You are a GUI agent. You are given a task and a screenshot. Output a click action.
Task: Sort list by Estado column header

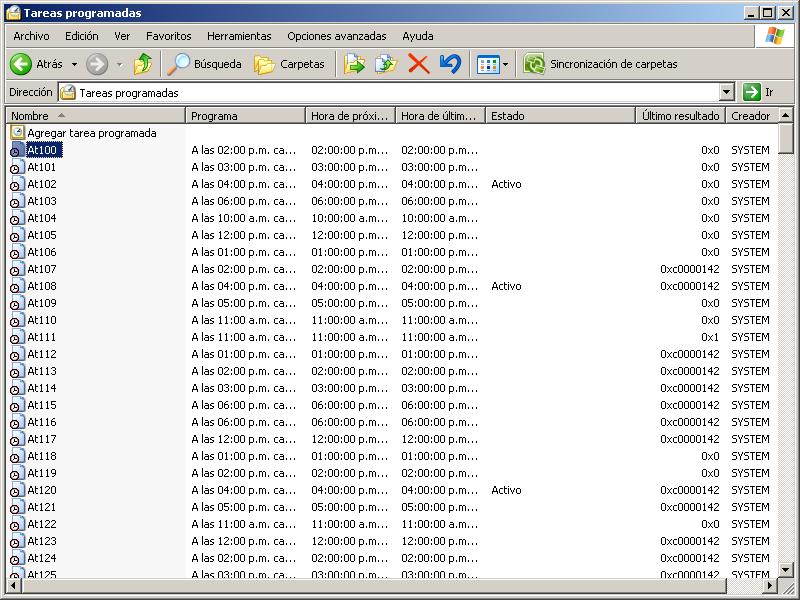[560, 116]
